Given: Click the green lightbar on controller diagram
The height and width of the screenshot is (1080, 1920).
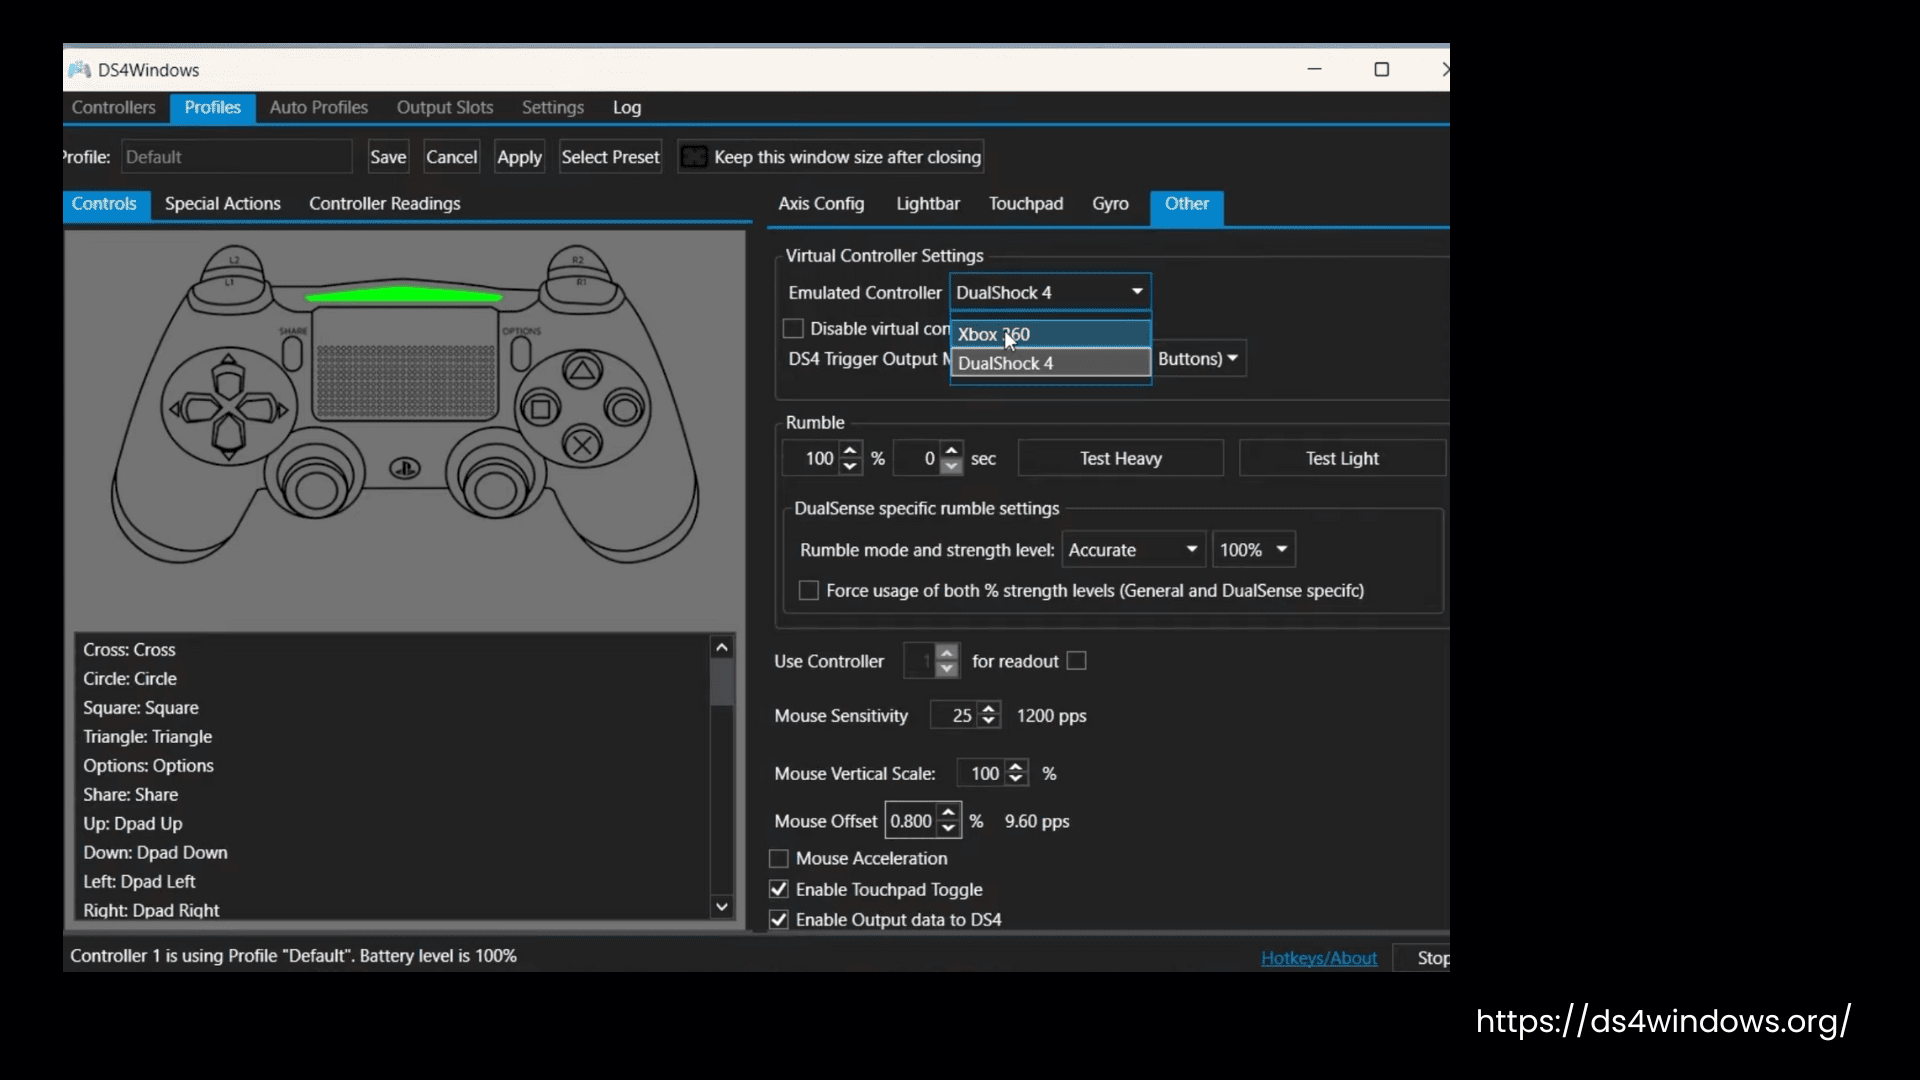Looking at the screenshot, I should coord(404,295).
